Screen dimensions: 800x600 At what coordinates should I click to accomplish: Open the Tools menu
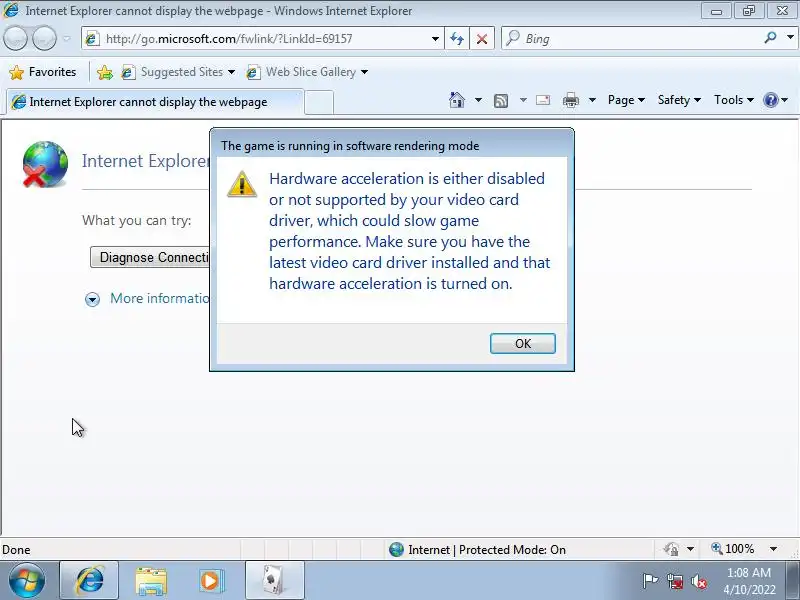[x=734, y=100]
